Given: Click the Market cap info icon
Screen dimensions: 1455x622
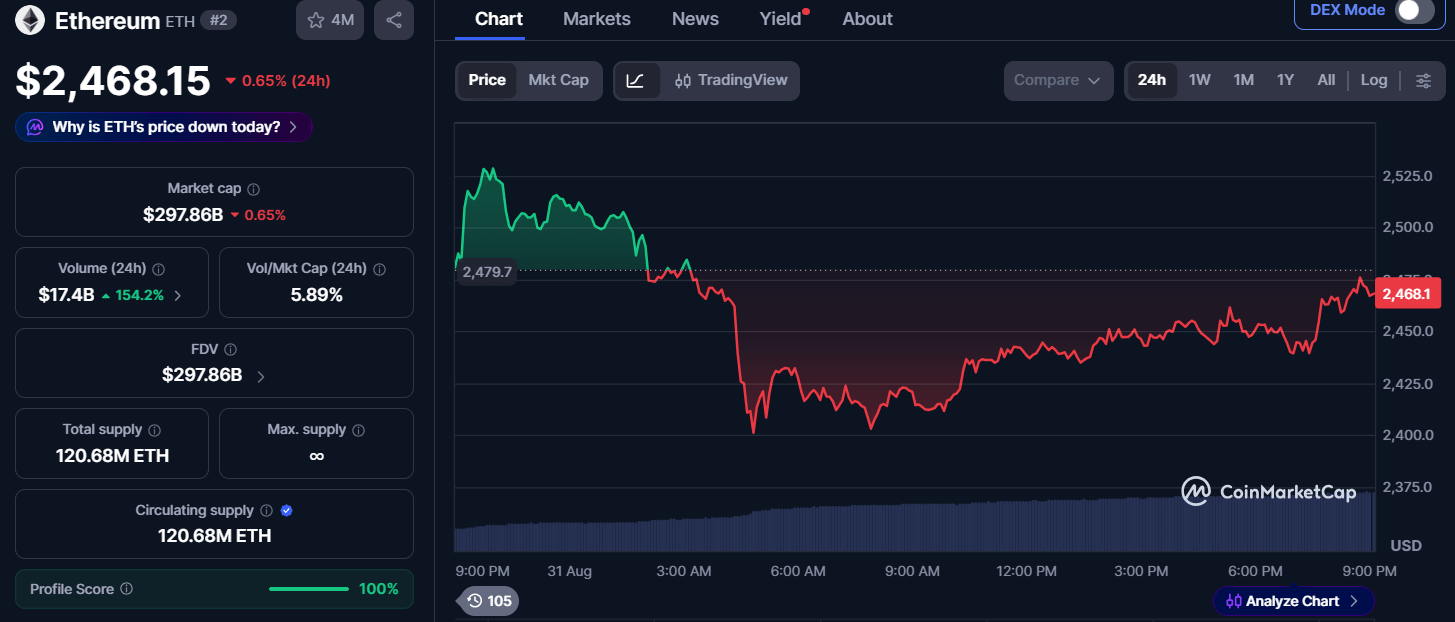Looking at the screenshot, I should 254,189.
